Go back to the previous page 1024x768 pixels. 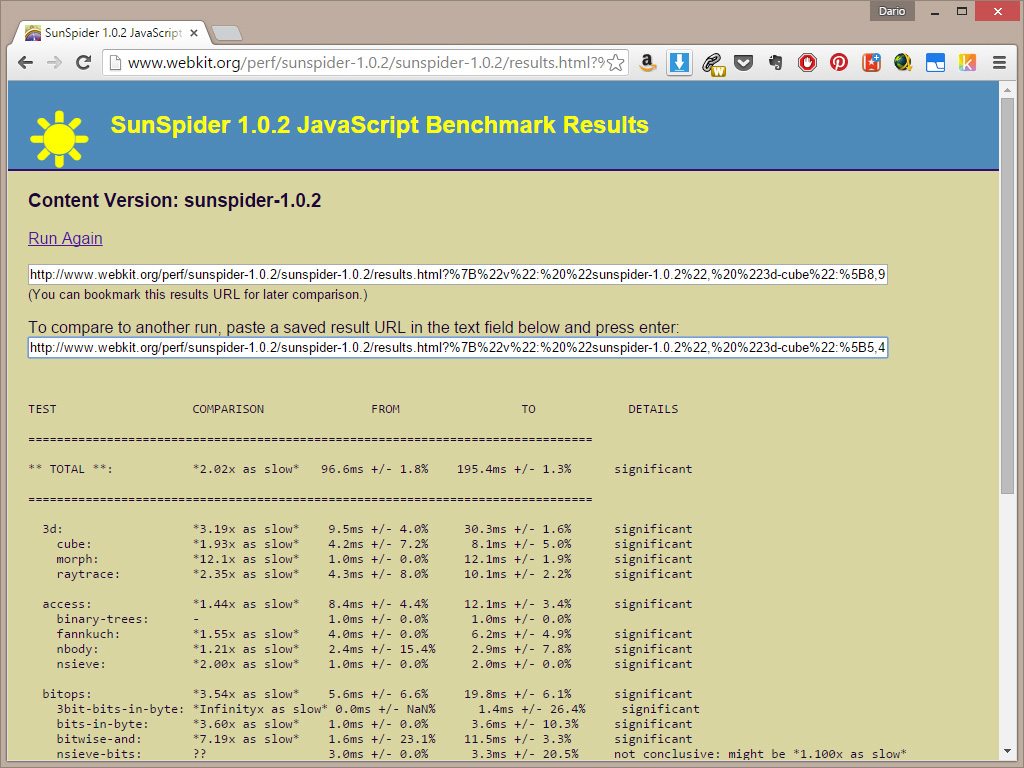[26, 62]
